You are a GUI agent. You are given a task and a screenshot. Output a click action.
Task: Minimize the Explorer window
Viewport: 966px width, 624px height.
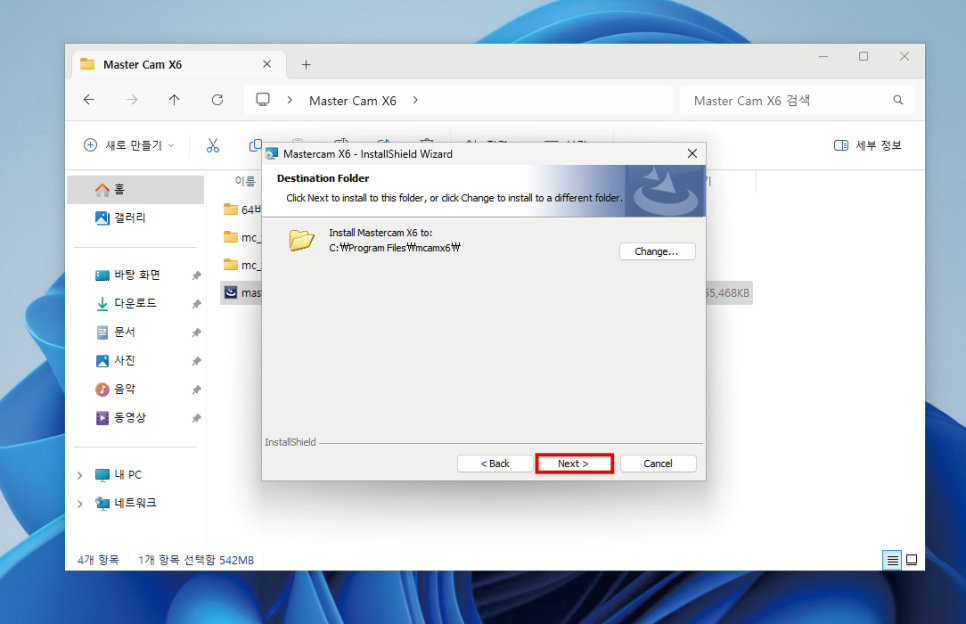823,56
